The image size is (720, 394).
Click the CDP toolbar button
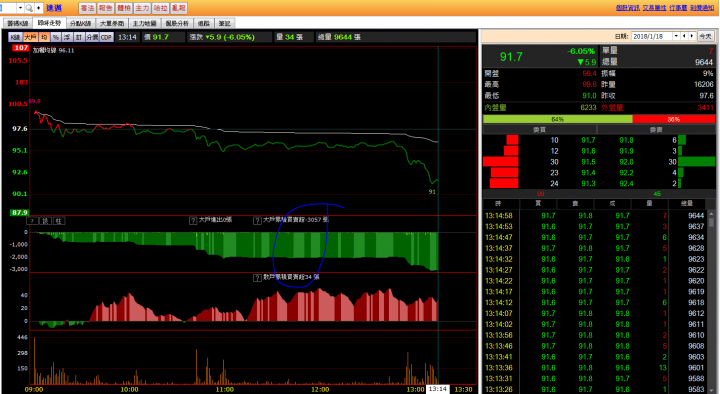click(106, 37)
